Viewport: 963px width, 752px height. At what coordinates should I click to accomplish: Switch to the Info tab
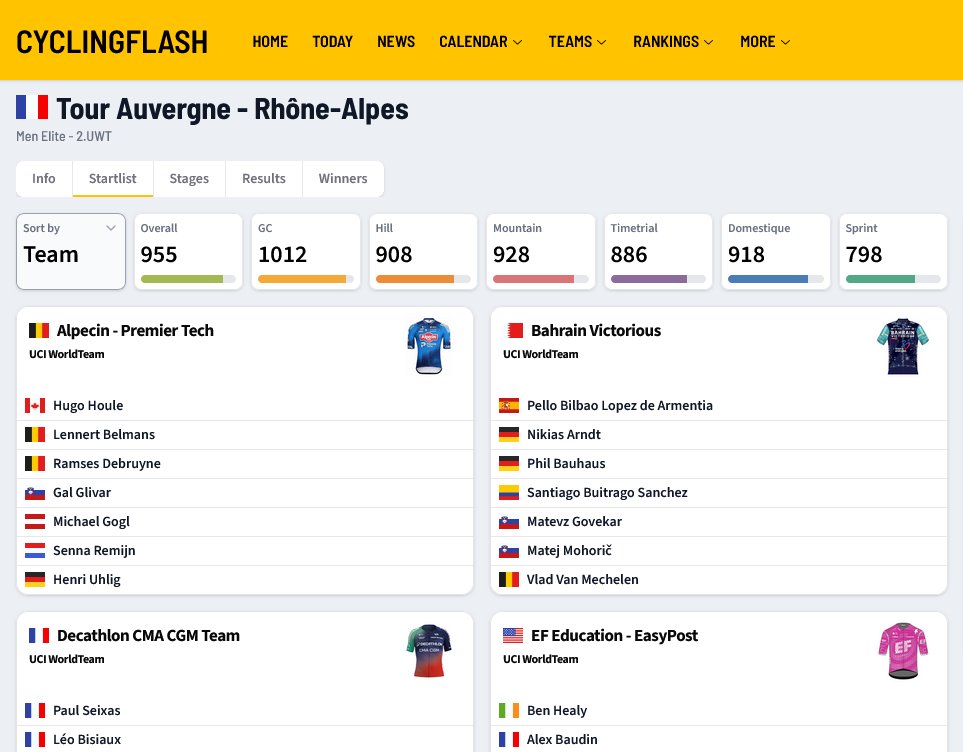tap(44, 179)
